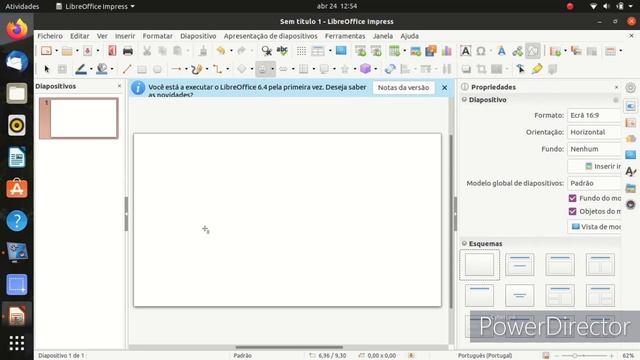
Task: Select the Insert Line tool
Action: tap(127, 69)
